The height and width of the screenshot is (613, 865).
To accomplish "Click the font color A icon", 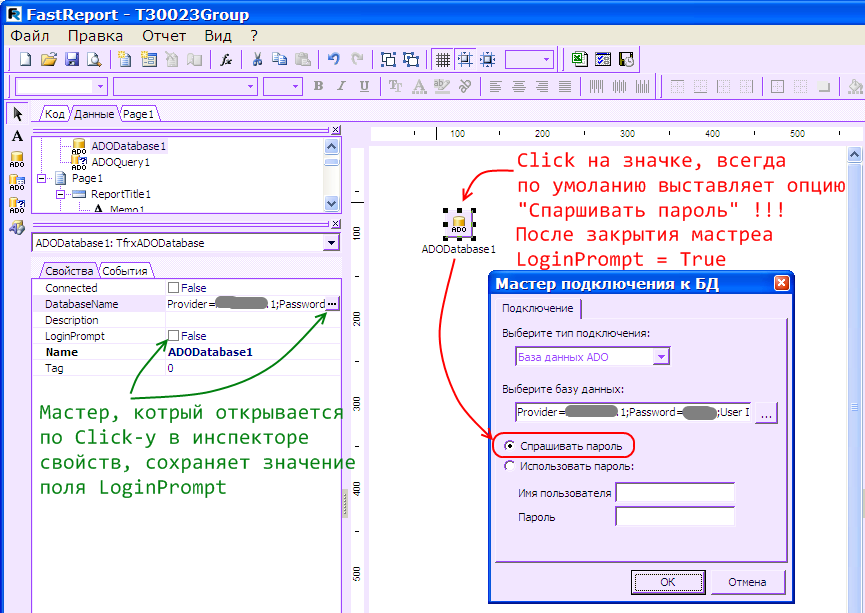I will coord(419,86).
